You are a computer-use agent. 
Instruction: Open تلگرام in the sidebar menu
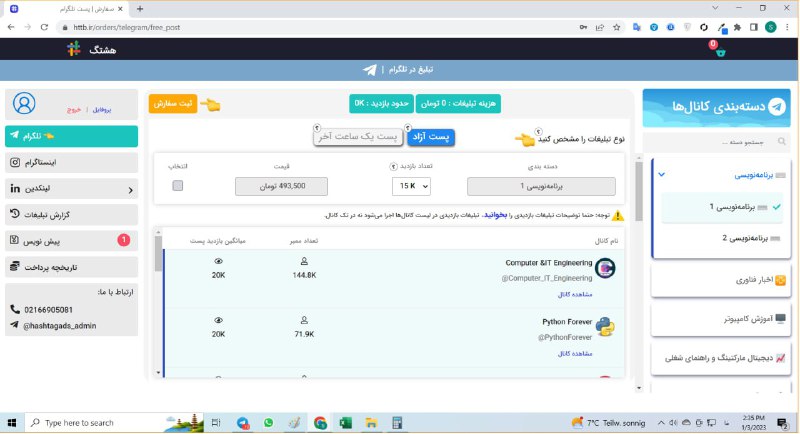coord(71,136)
